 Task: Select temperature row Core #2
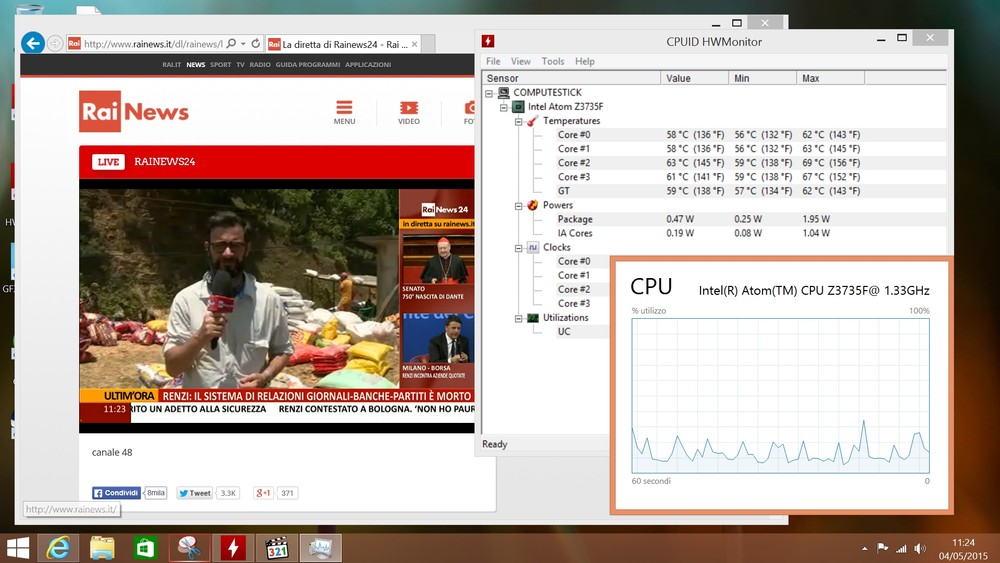tap(751, 163)
